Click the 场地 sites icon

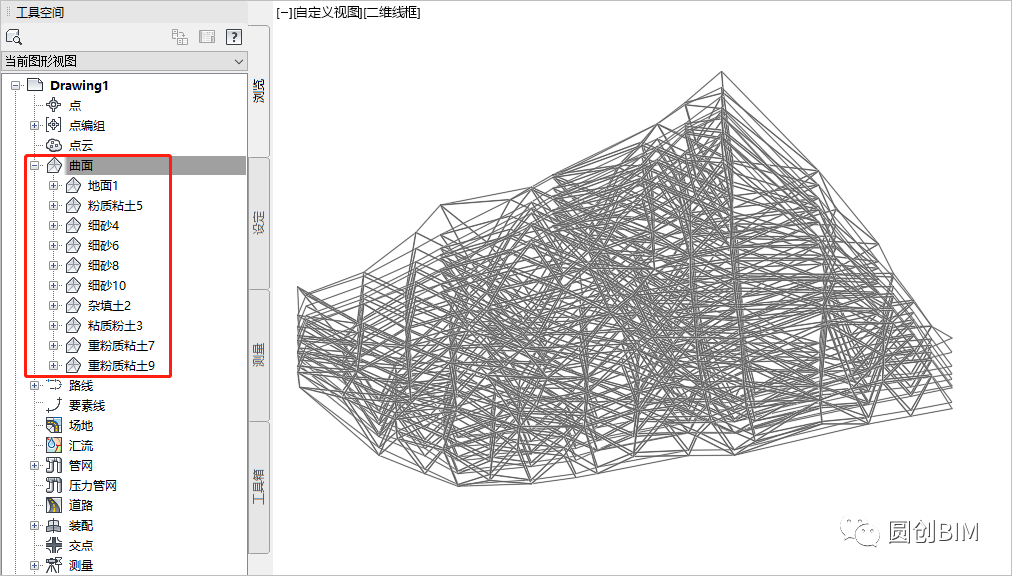(54, 426)
